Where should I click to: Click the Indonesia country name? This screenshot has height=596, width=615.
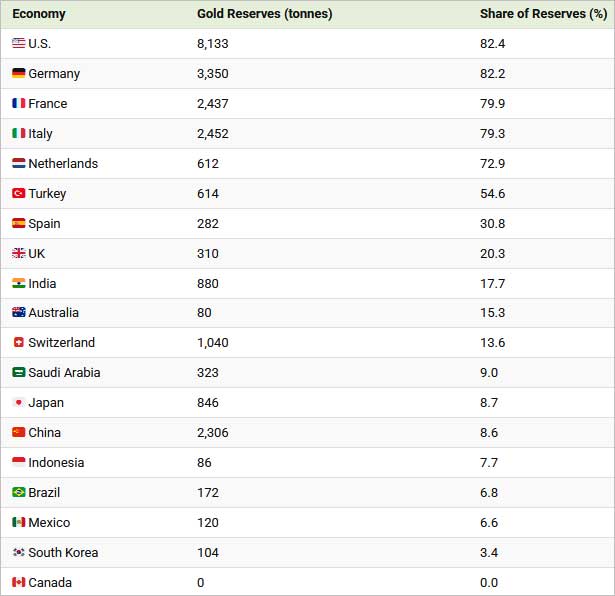56,463
